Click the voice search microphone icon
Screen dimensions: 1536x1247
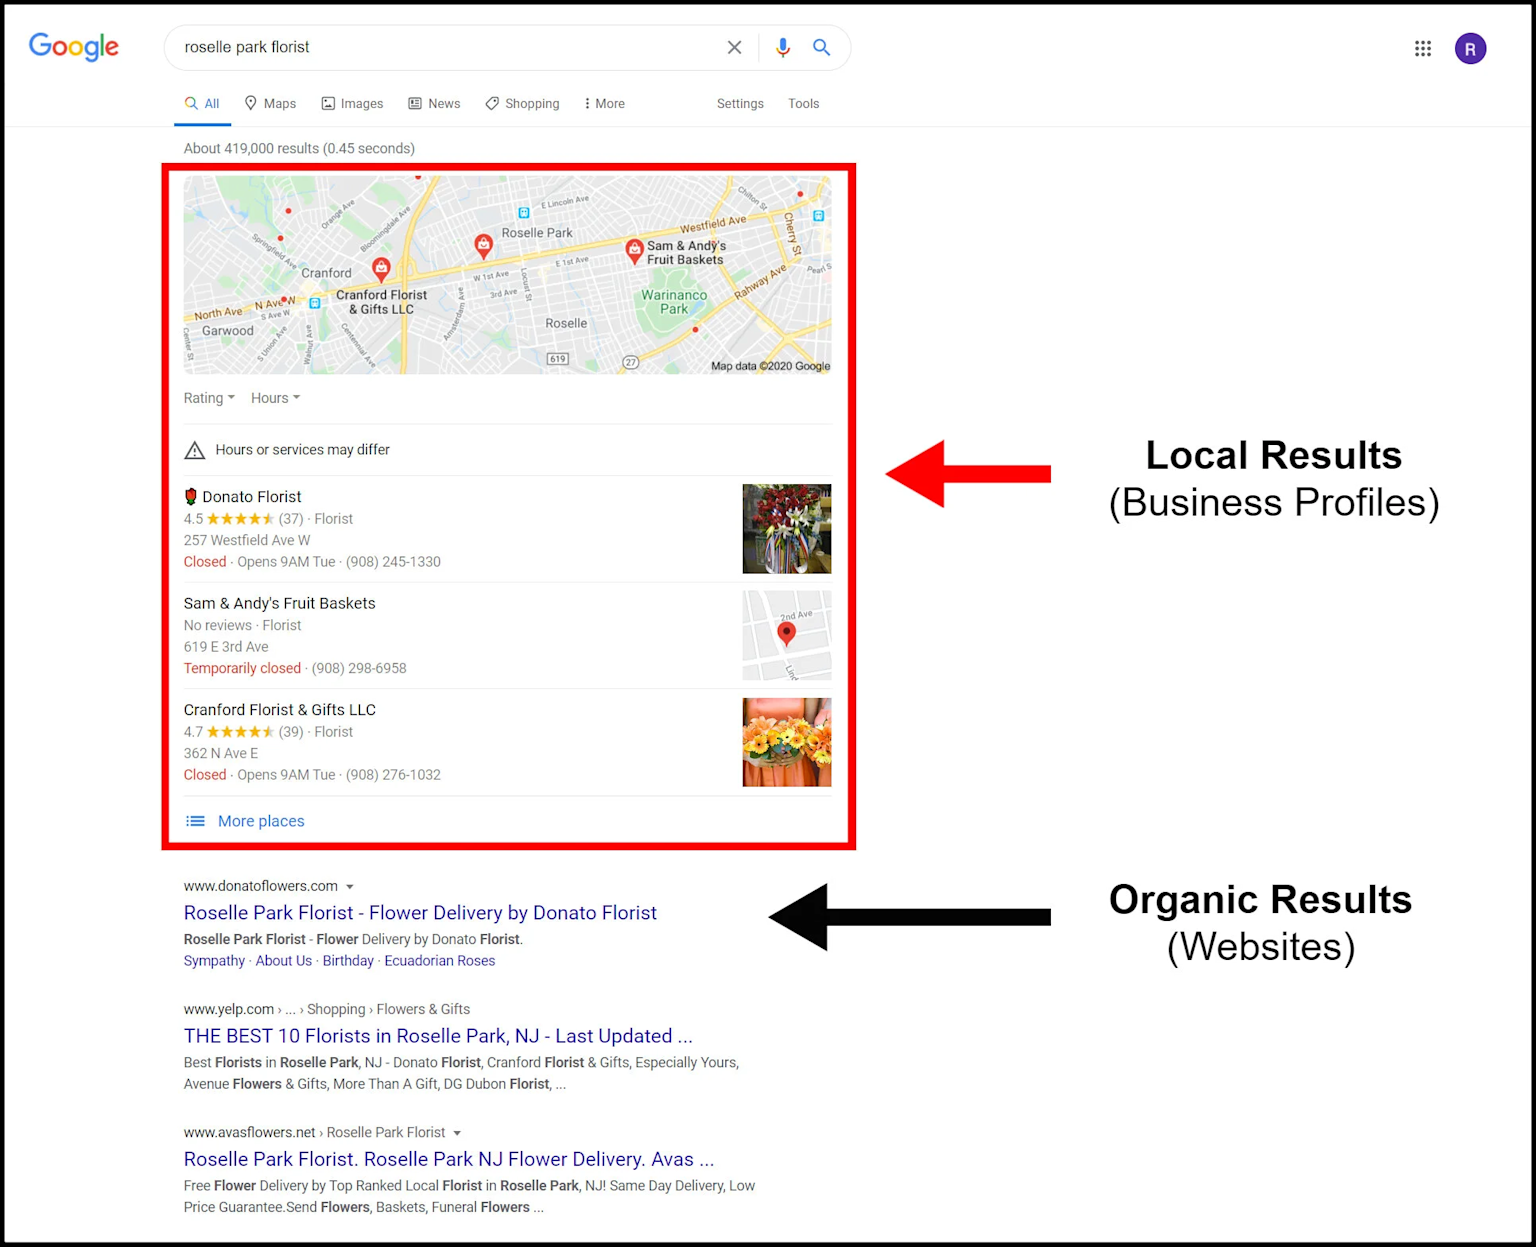click(x=782, y=47)
